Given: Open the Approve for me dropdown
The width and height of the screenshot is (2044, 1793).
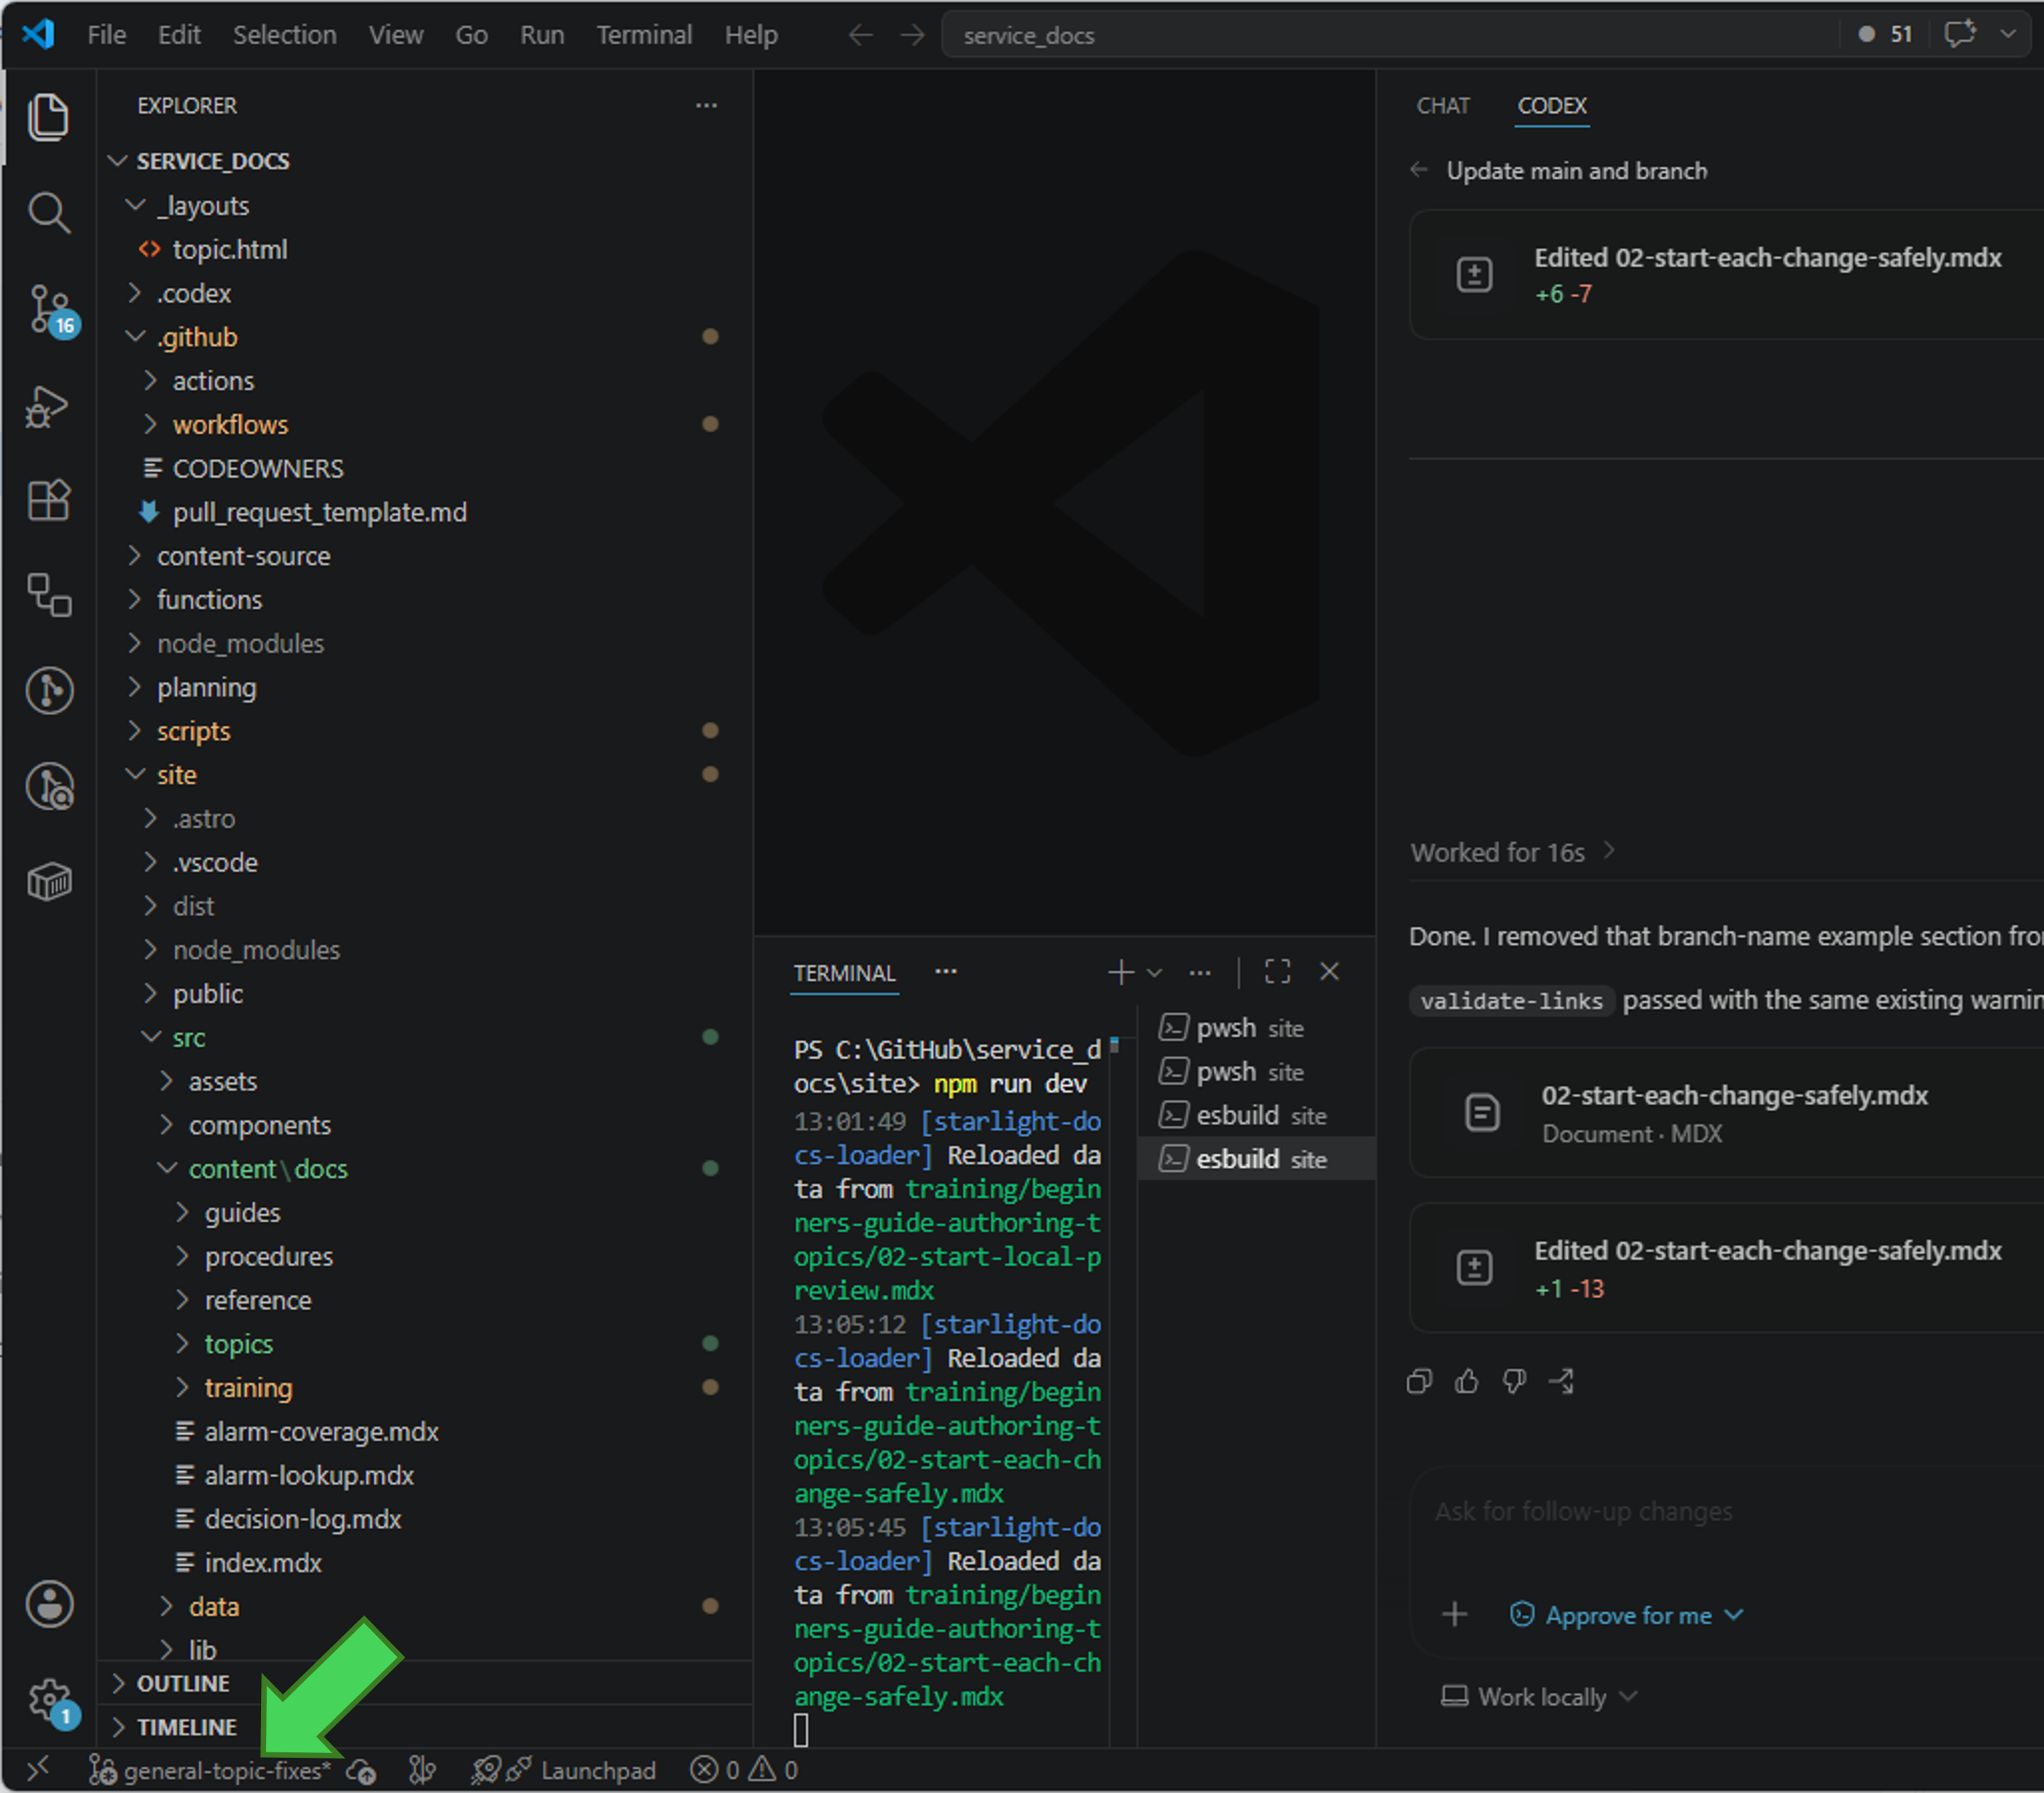Looking at the screenshot, I should click(x=1627, y=1615).
